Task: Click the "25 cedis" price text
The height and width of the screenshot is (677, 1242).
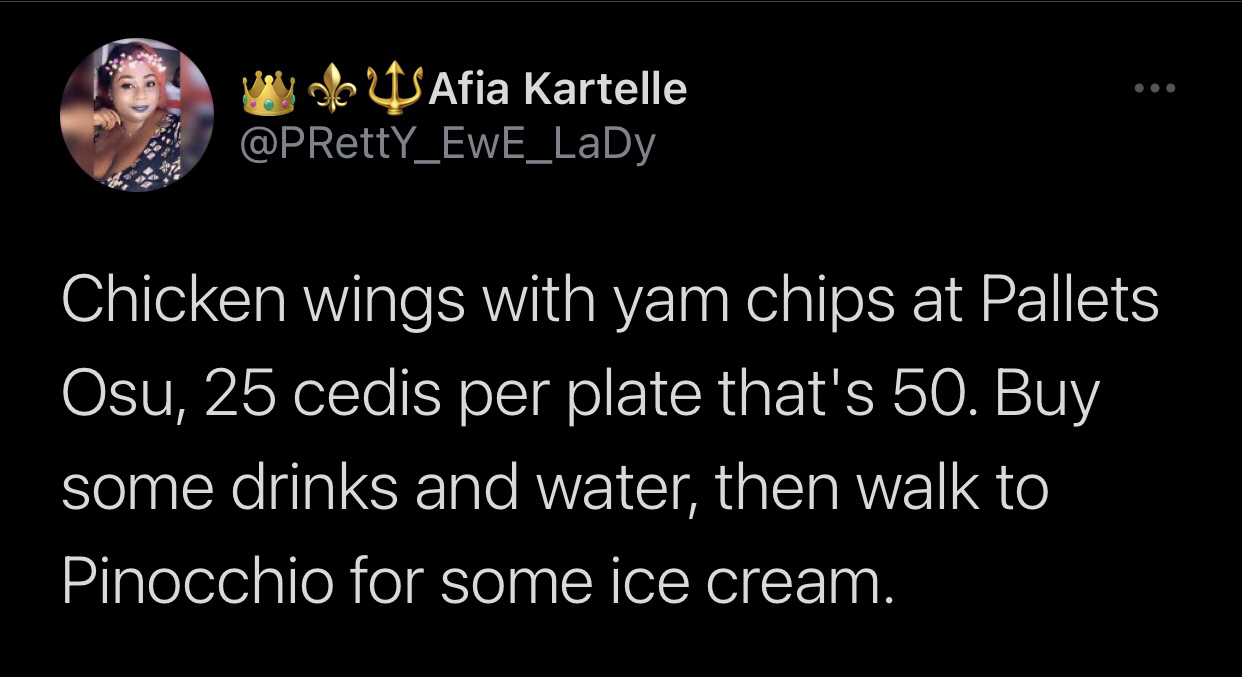Action: click(324, 397)
